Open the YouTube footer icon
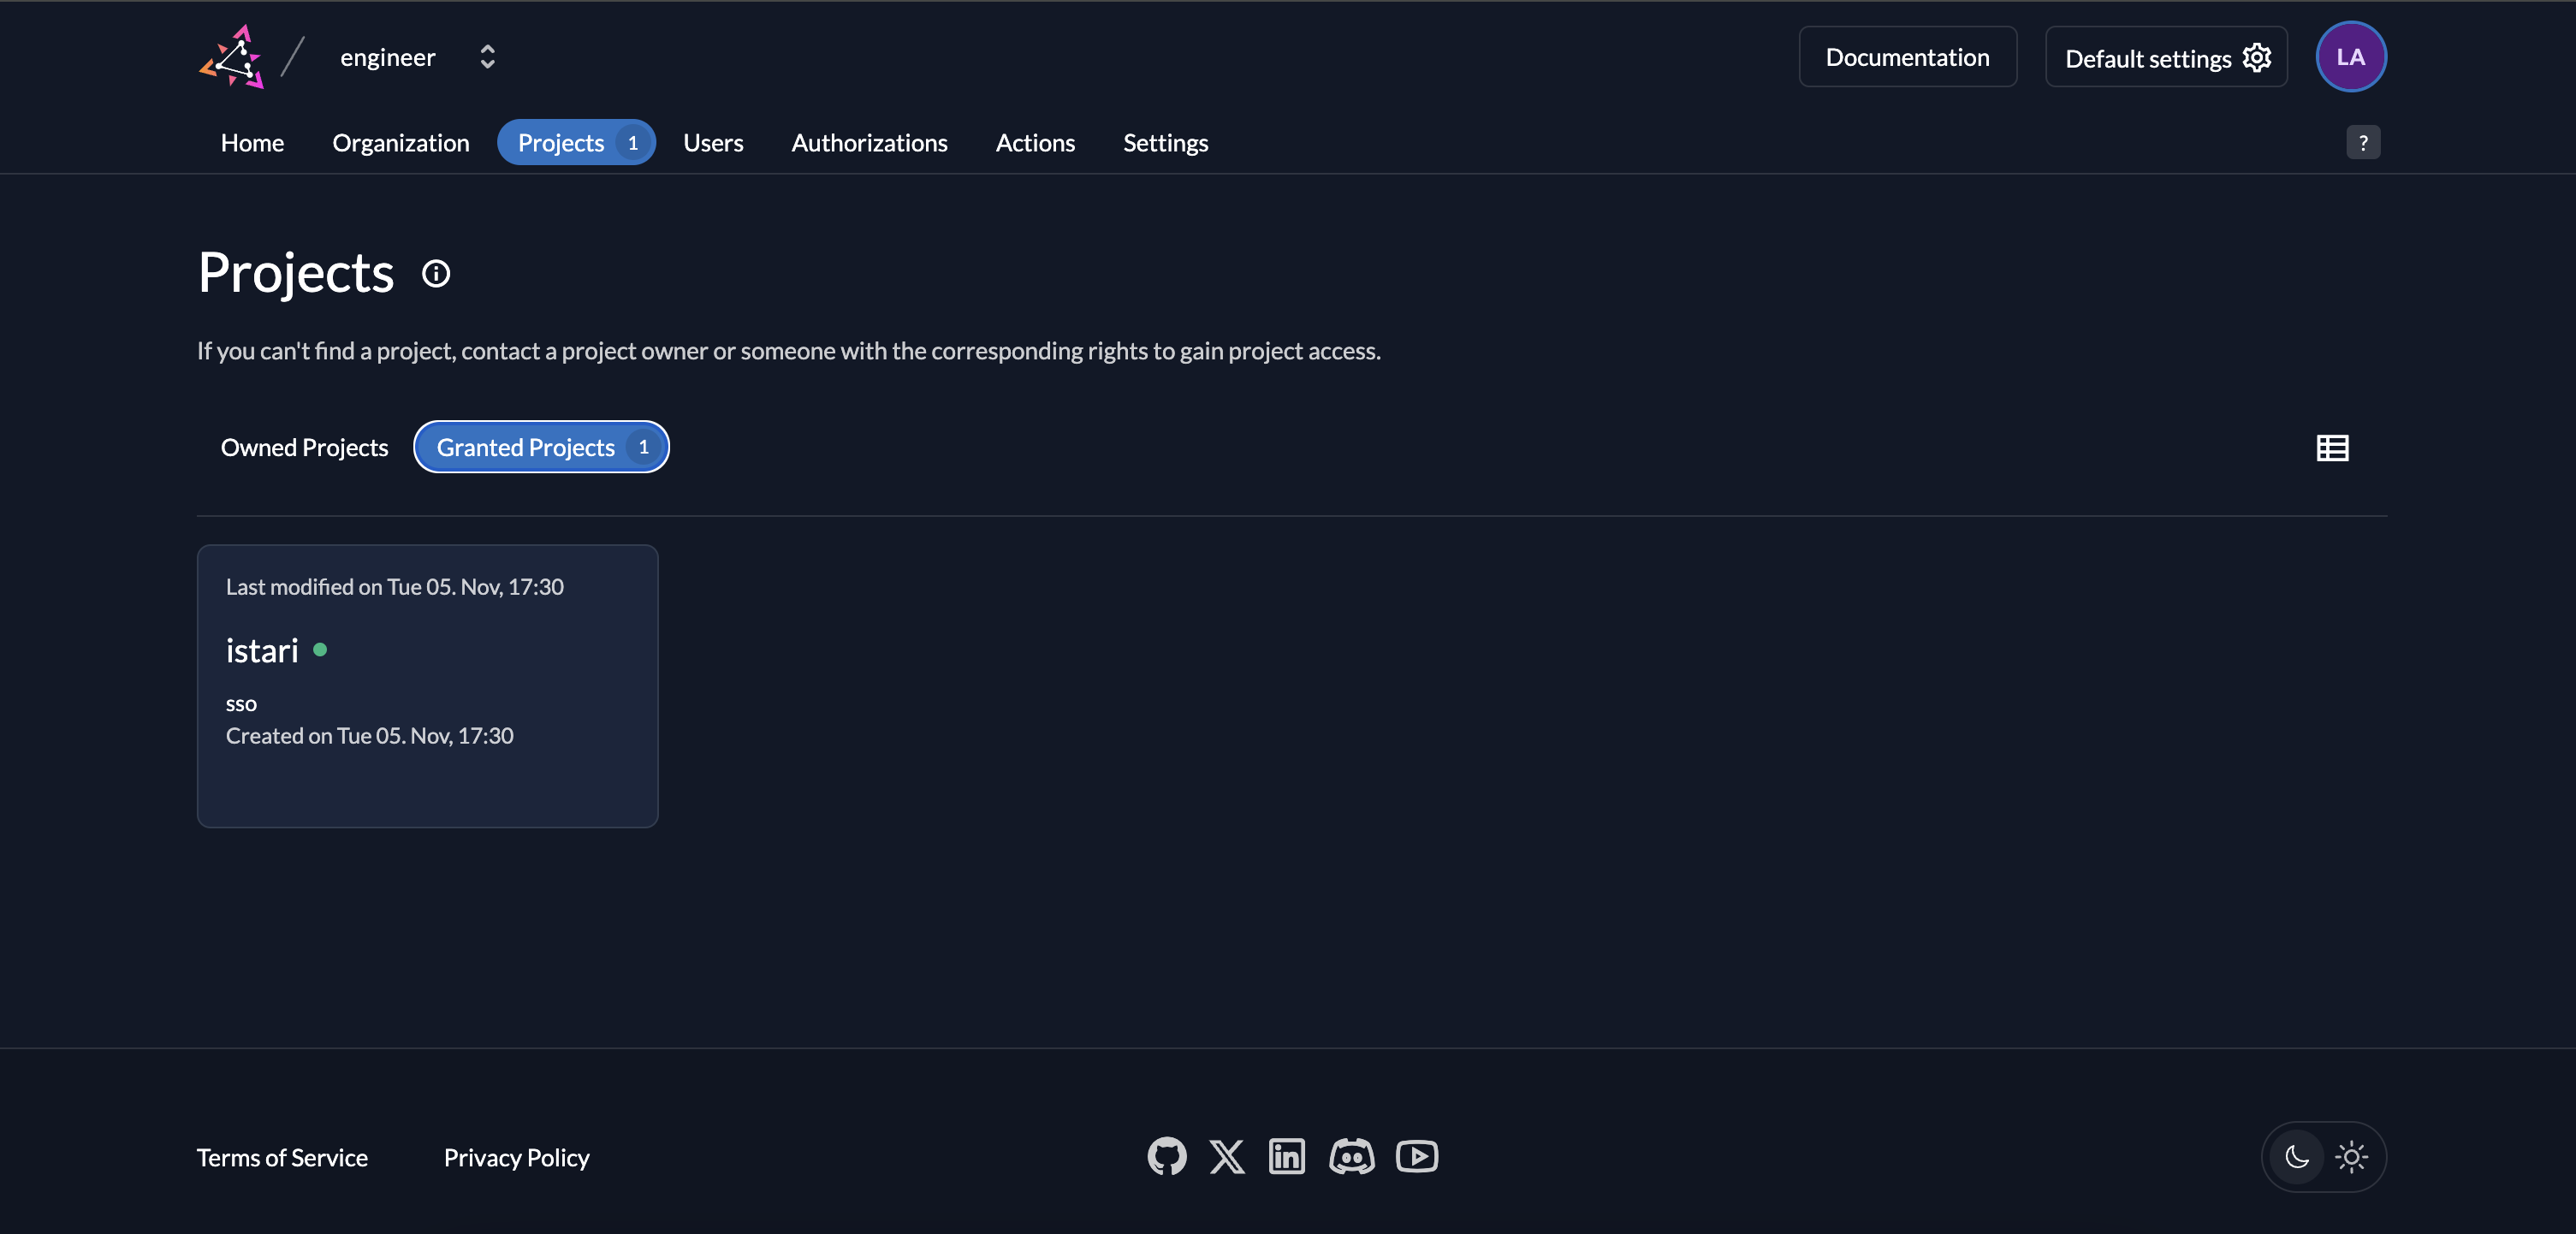Viewport: 2576px width, 1234px height. (x=1417, y=1156)
